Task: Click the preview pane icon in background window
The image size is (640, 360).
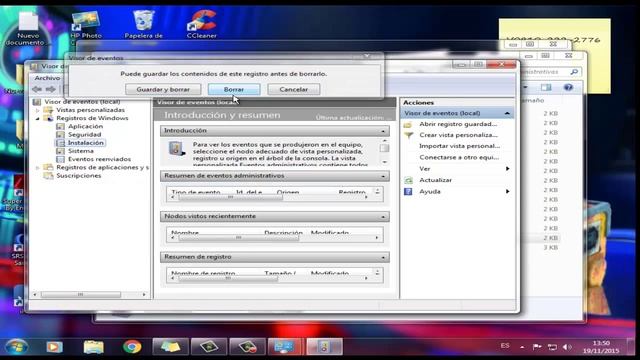Action: 546,87
